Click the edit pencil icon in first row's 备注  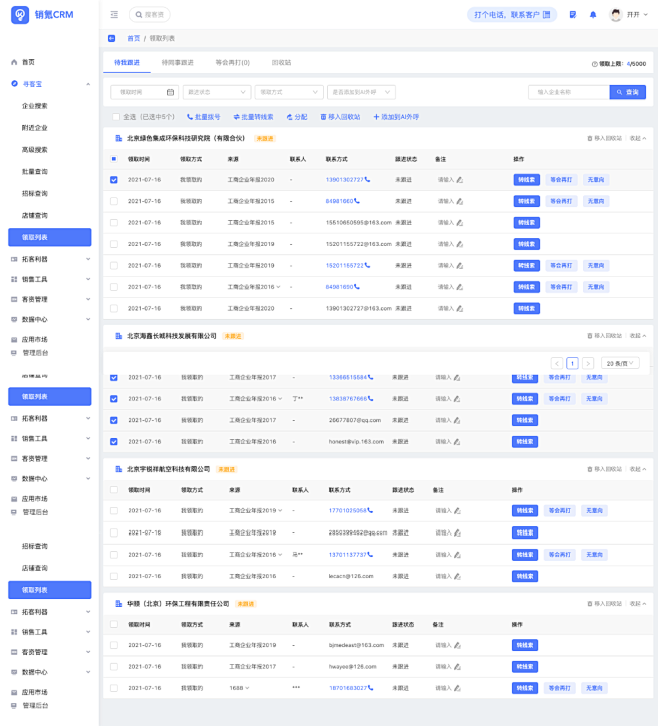coord(459,180)
